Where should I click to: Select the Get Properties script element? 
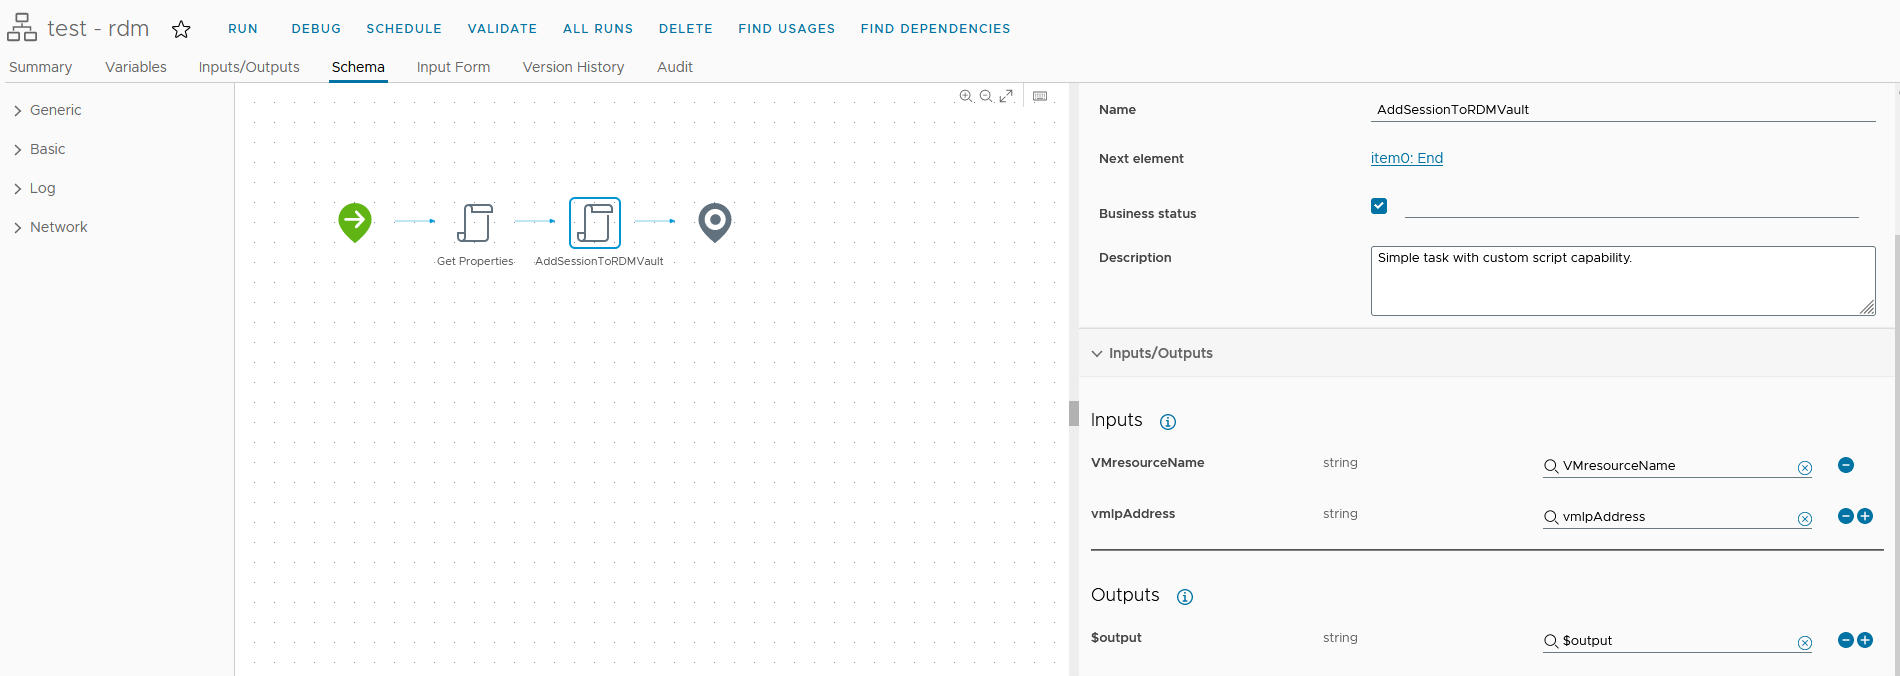pyautogui.click(x=475, y=222)
